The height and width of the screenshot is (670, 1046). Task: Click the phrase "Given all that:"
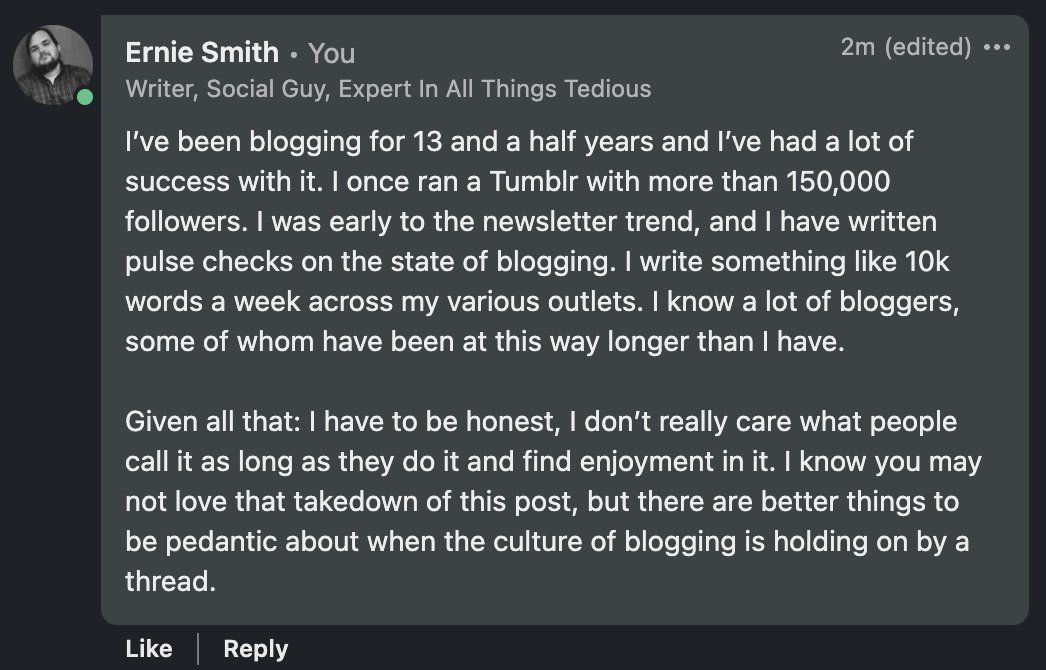pyautogui.click(x=213, y=422)
